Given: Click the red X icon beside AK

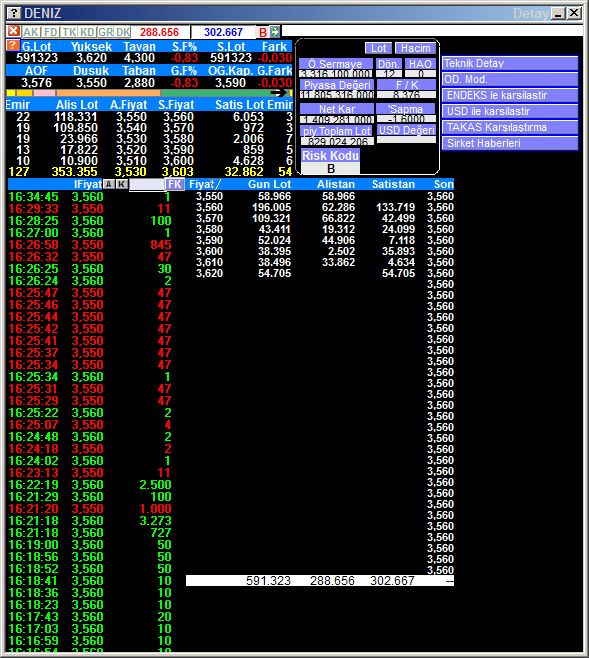Looking at the screenshot, I should click(x=13, y=31).
